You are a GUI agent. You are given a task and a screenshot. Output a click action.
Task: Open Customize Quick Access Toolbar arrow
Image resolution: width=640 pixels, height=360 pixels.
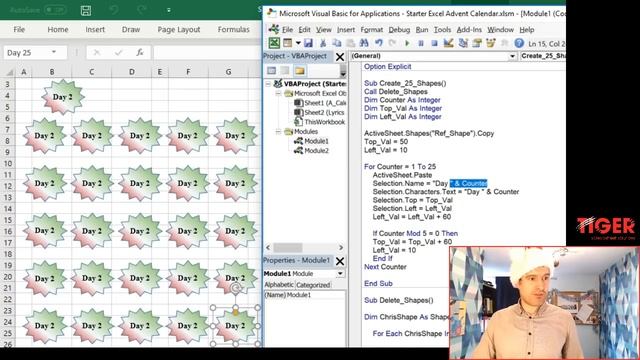(169, 10)
